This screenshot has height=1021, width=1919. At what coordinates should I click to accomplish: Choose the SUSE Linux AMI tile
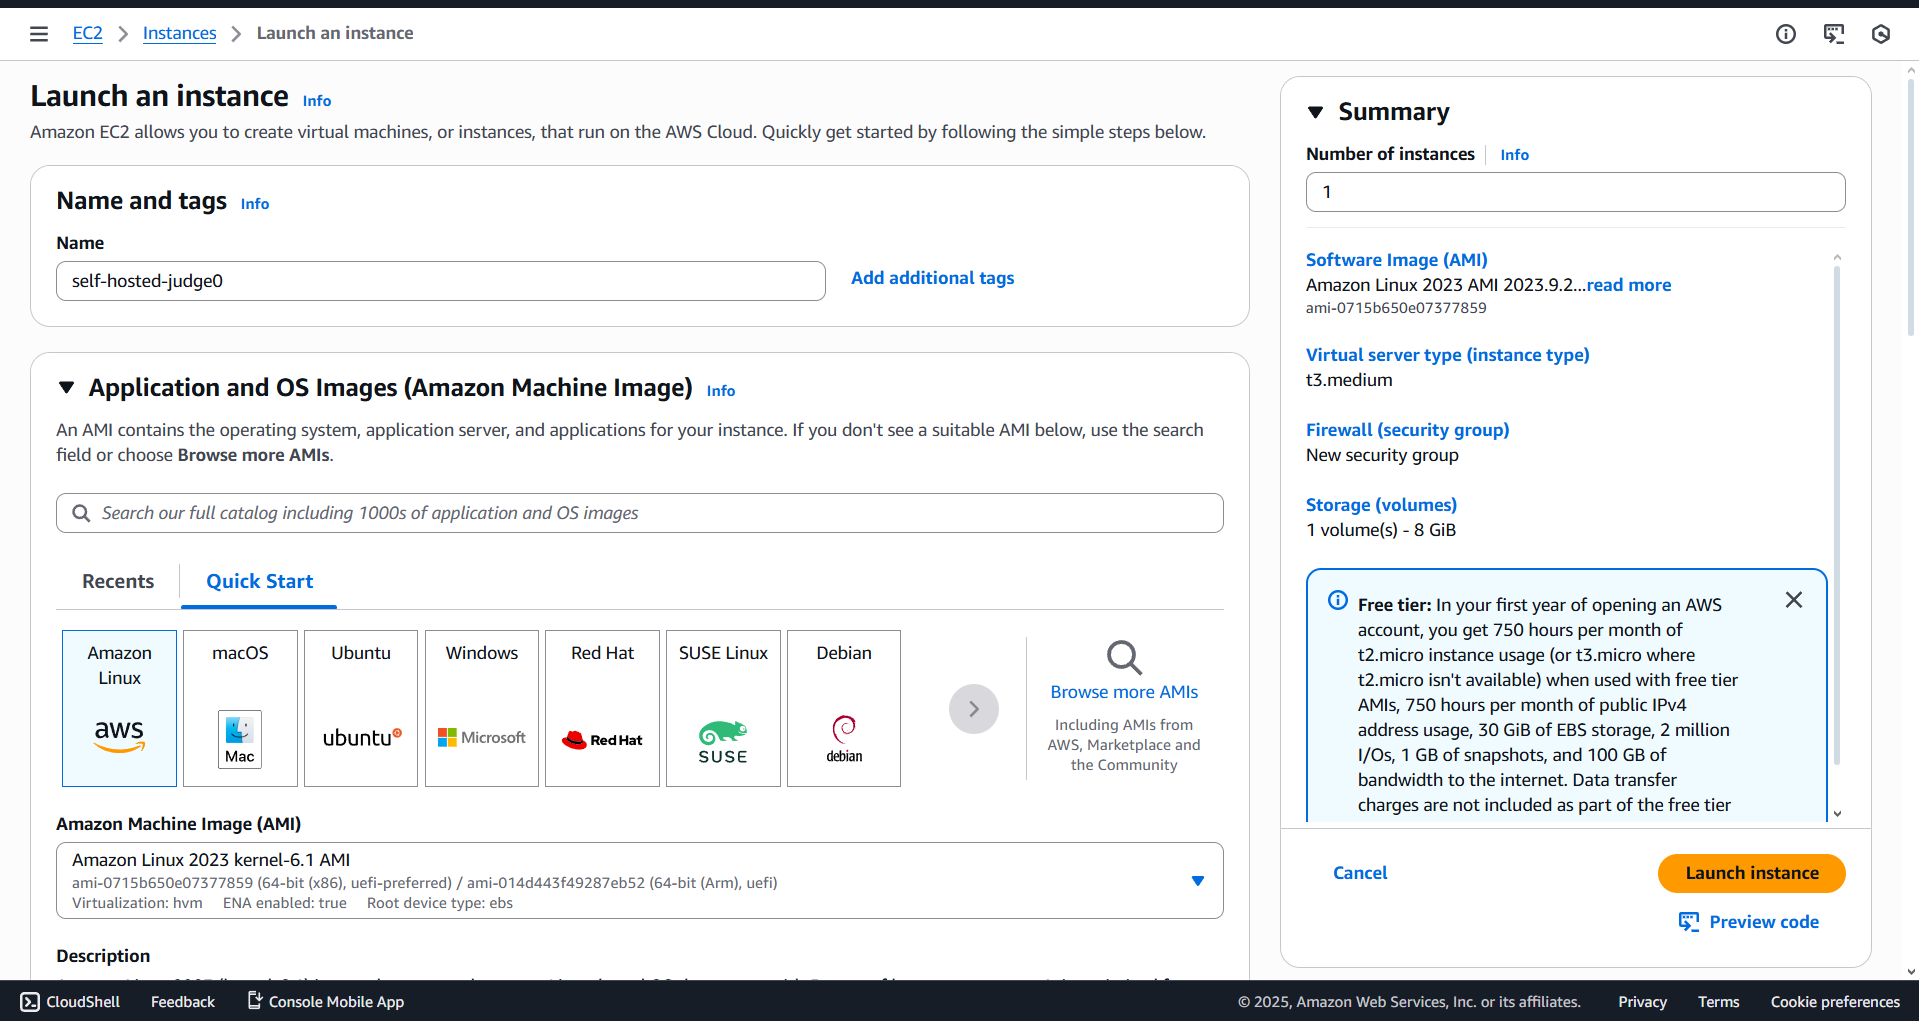[722, 707]
